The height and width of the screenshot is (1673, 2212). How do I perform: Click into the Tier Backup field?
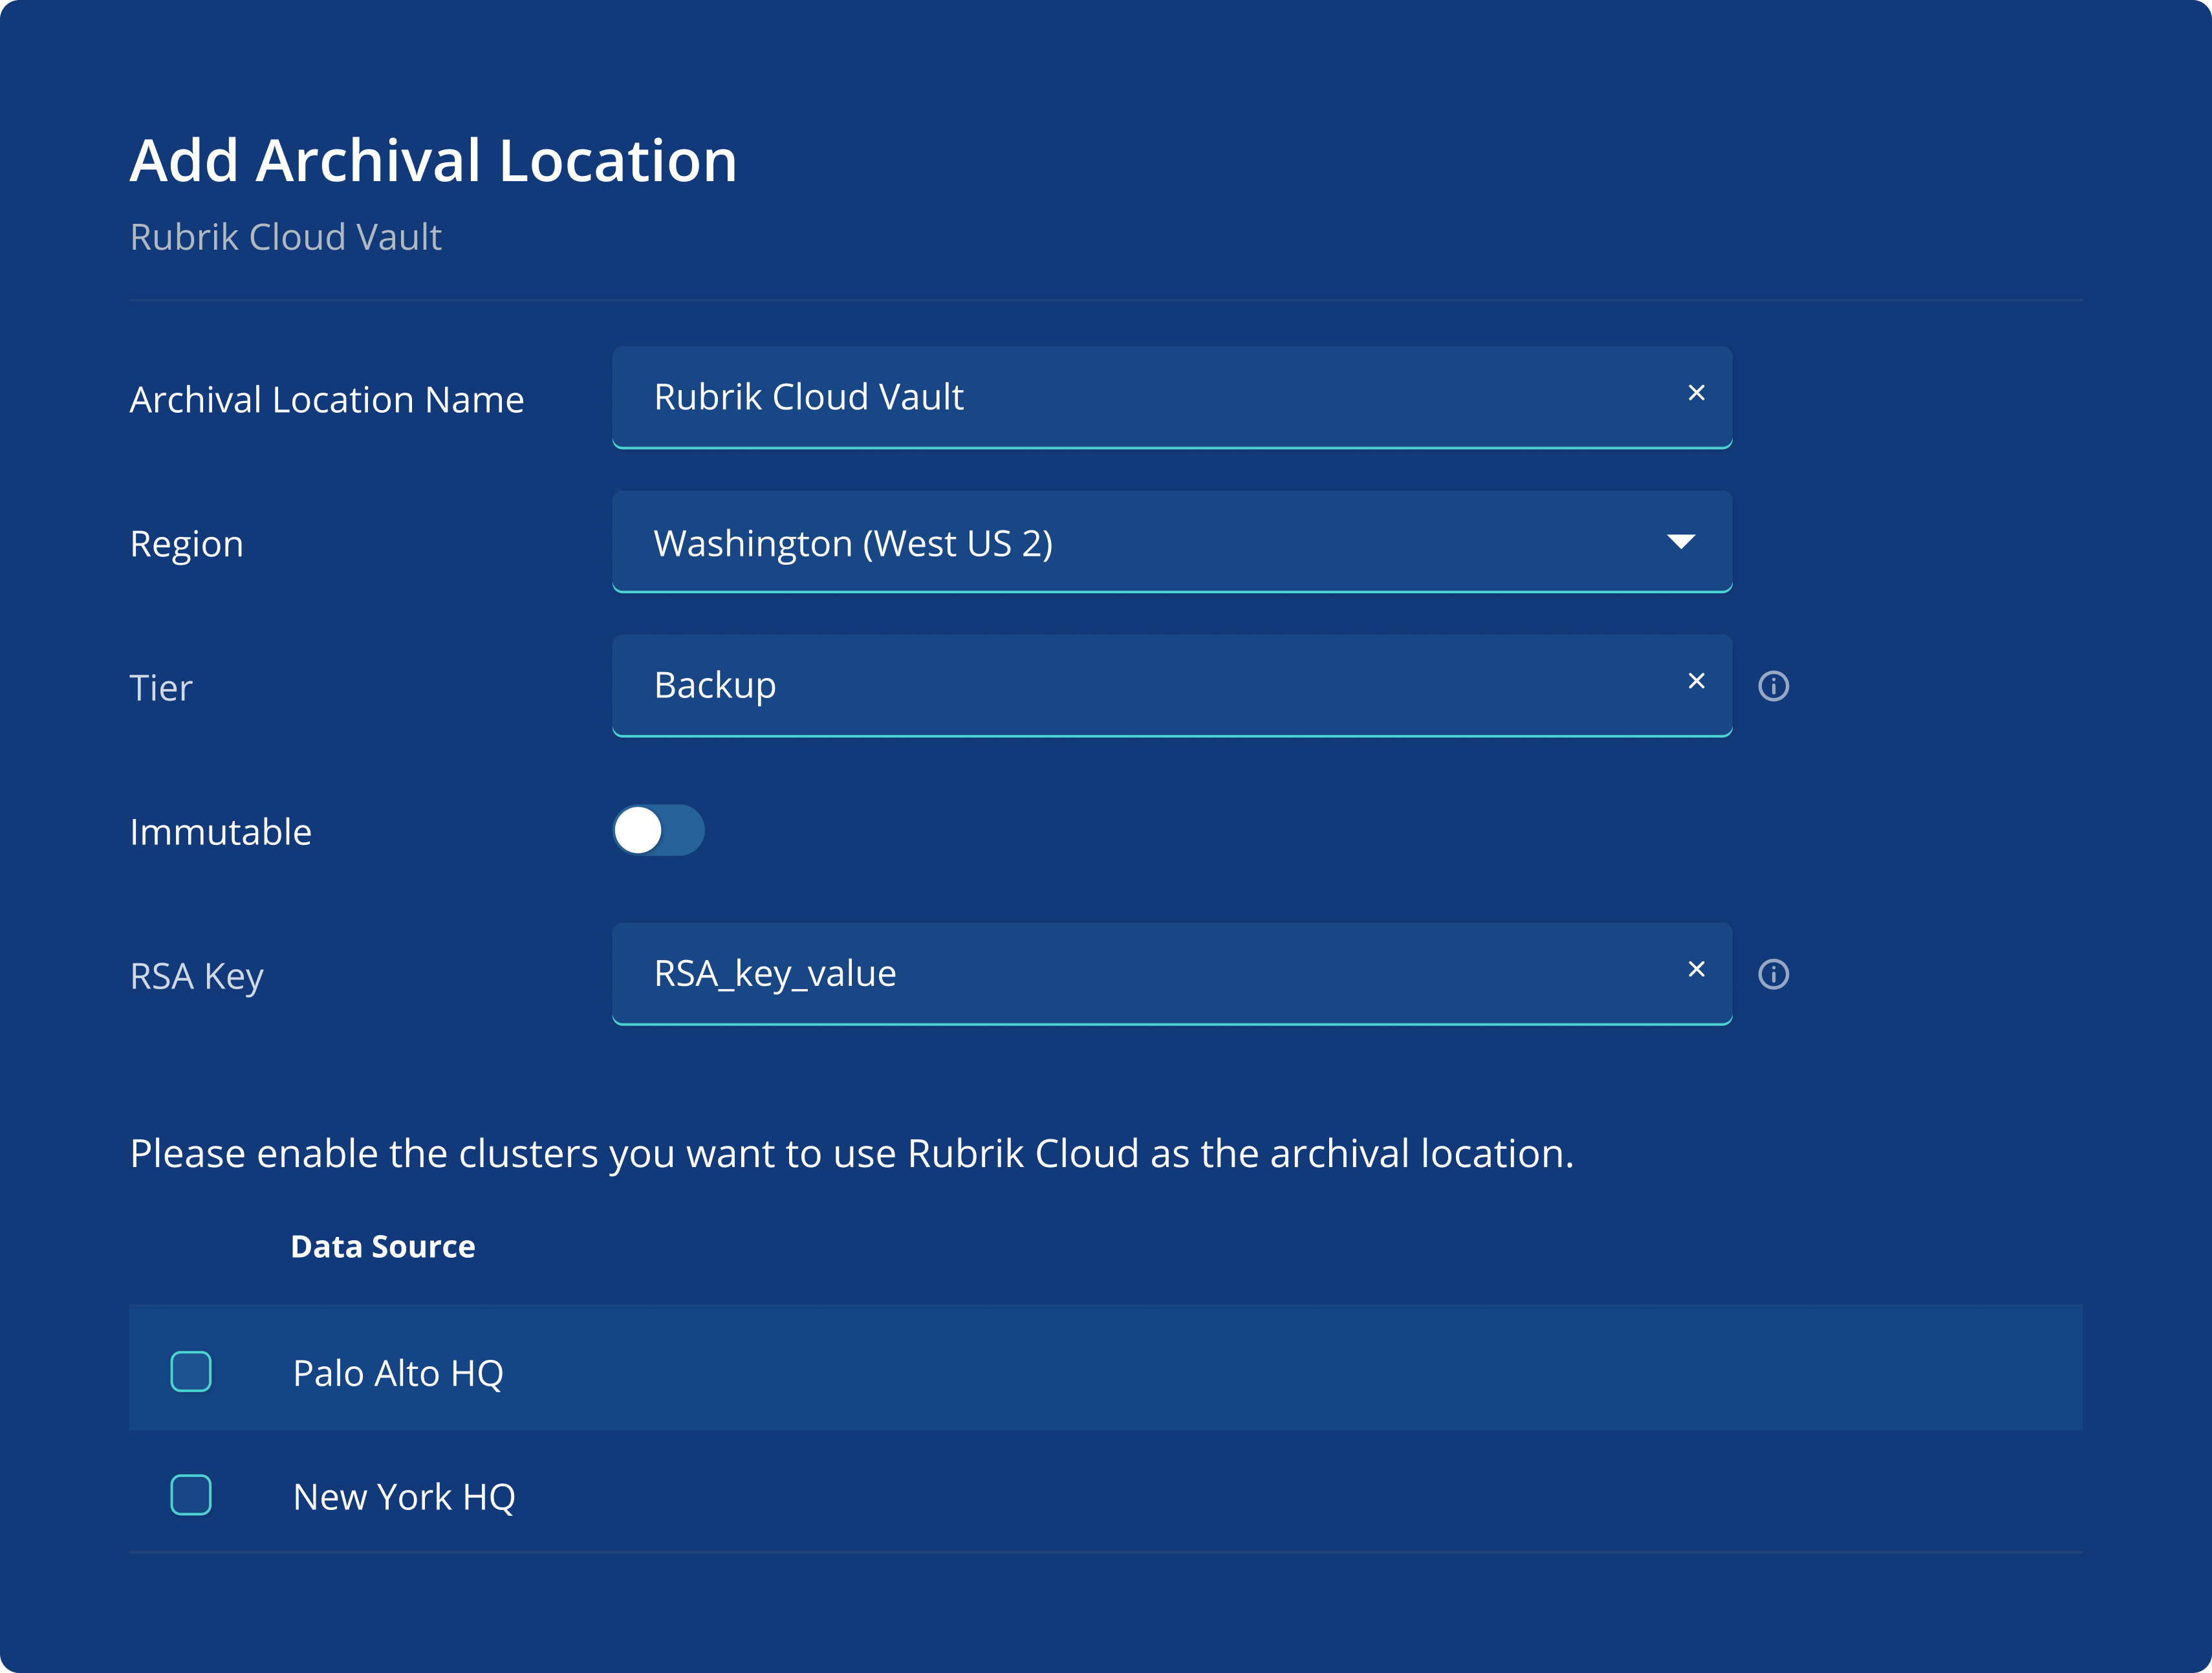pos(1172,686)
